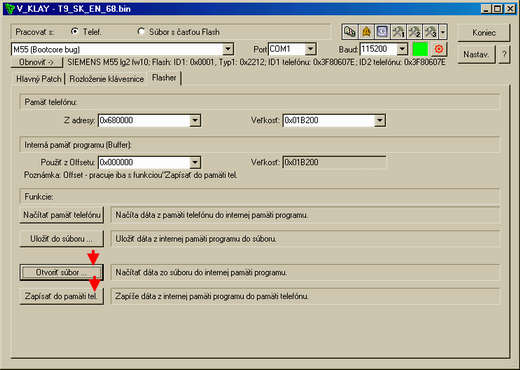The width and height of the screenshot is (520, 370).
Task: Maximize the V_KLAY window
Action: click(497, 9)
